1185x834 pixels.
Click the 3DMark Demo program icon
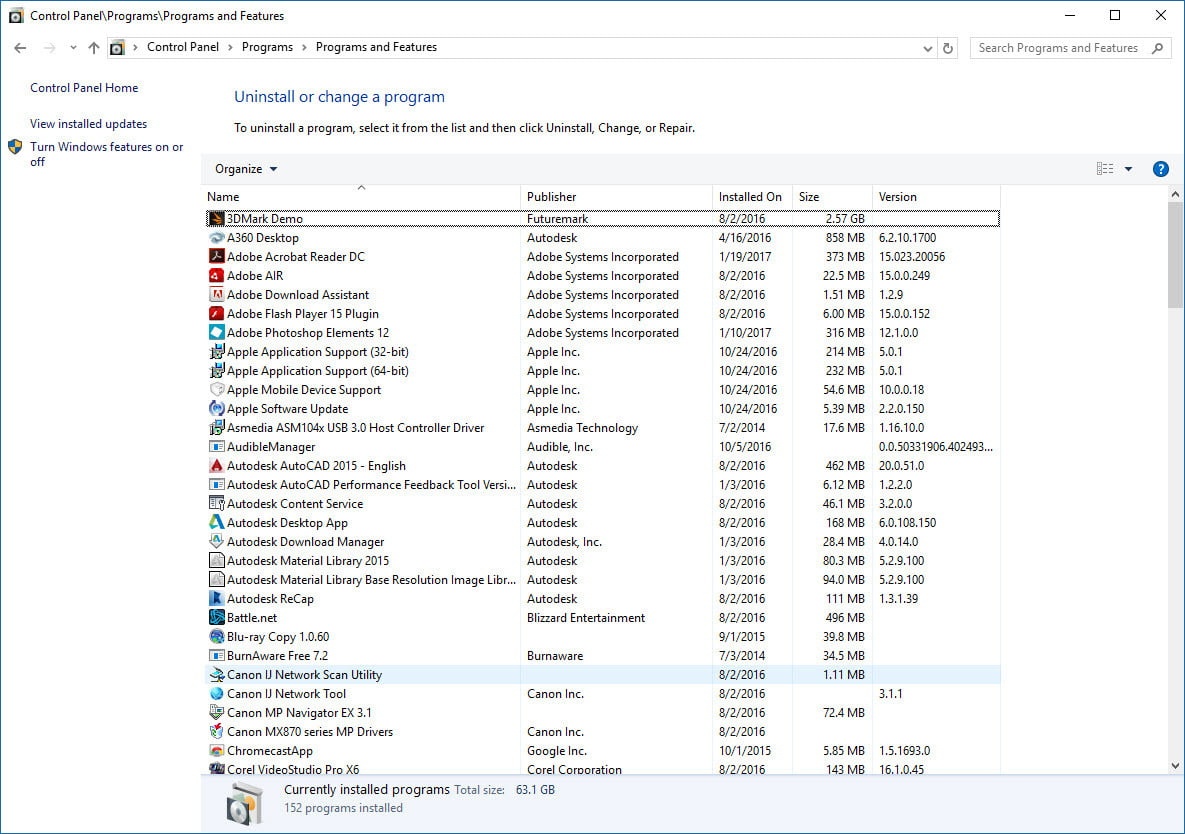216,219
